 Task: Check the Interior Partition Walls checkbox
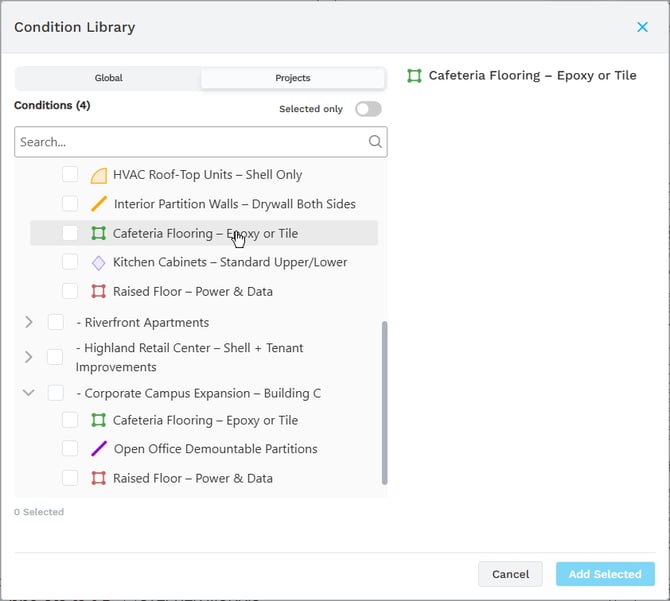click(x=70, y=204)
